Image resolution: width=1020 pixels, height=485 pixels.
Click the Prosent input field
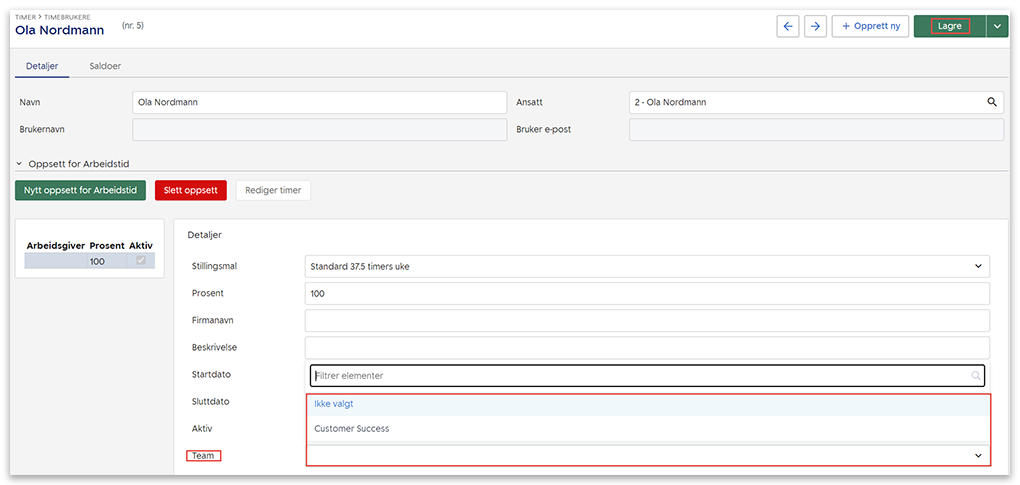[x=646, y=294]
